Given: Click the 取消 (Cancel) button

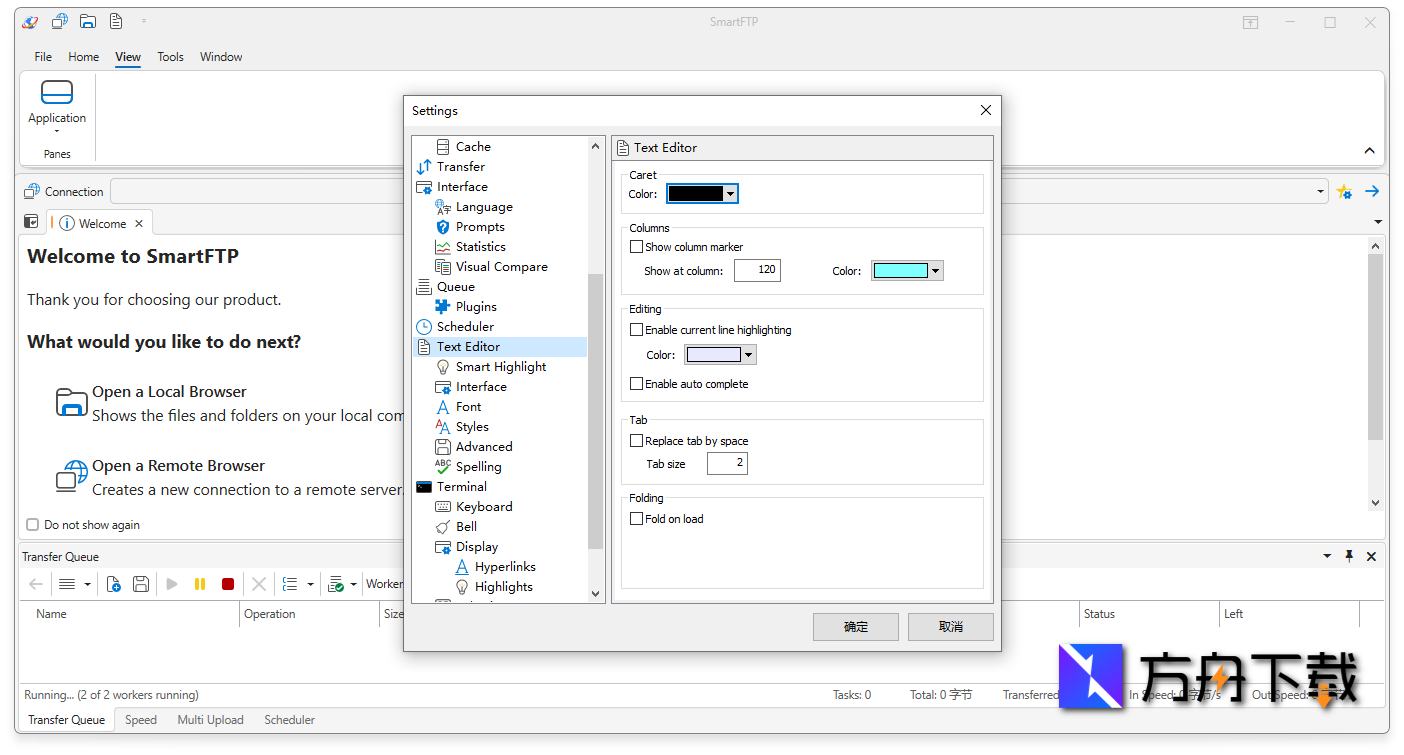Looking at the screenshot, I should click(950, 627).
